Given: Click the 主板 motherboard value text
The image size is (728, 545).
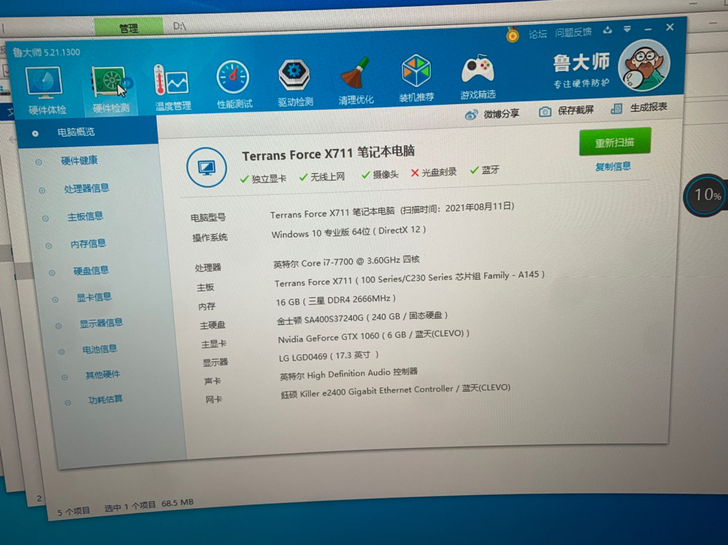Looking at the screenshot, I should coord(409,279).
